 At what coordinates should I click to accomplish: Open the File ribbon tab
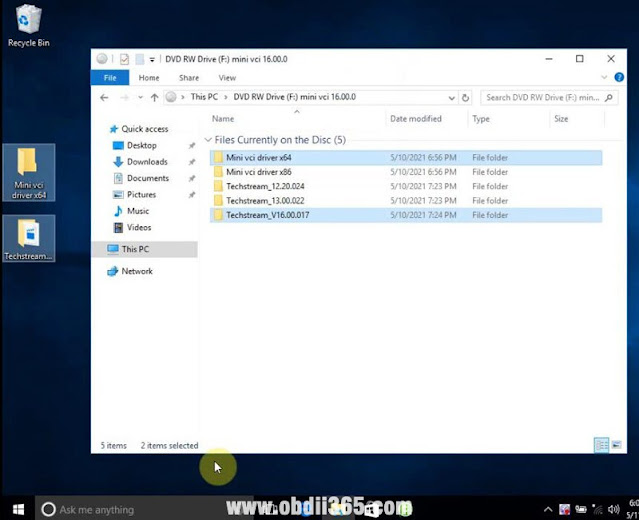(110, 78)
